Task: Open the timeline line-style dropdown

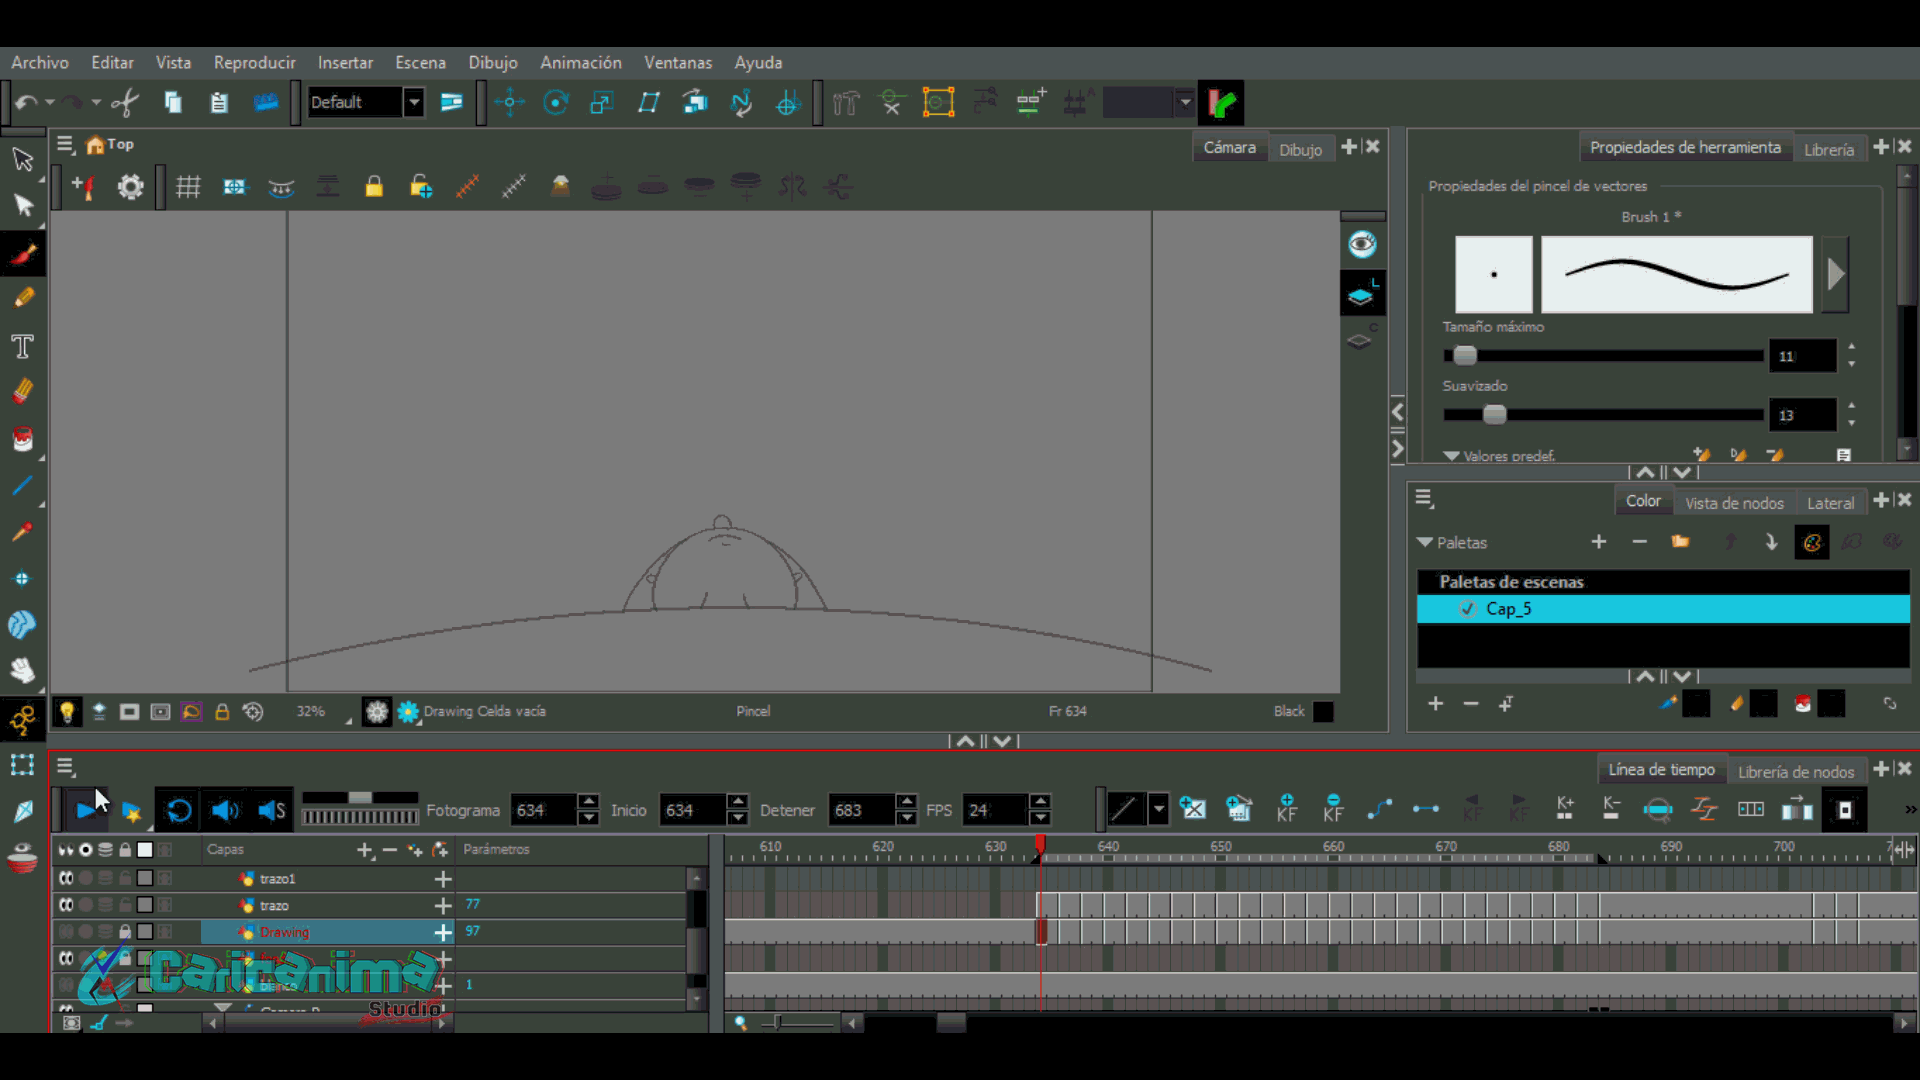Action: click(1158, 809)
